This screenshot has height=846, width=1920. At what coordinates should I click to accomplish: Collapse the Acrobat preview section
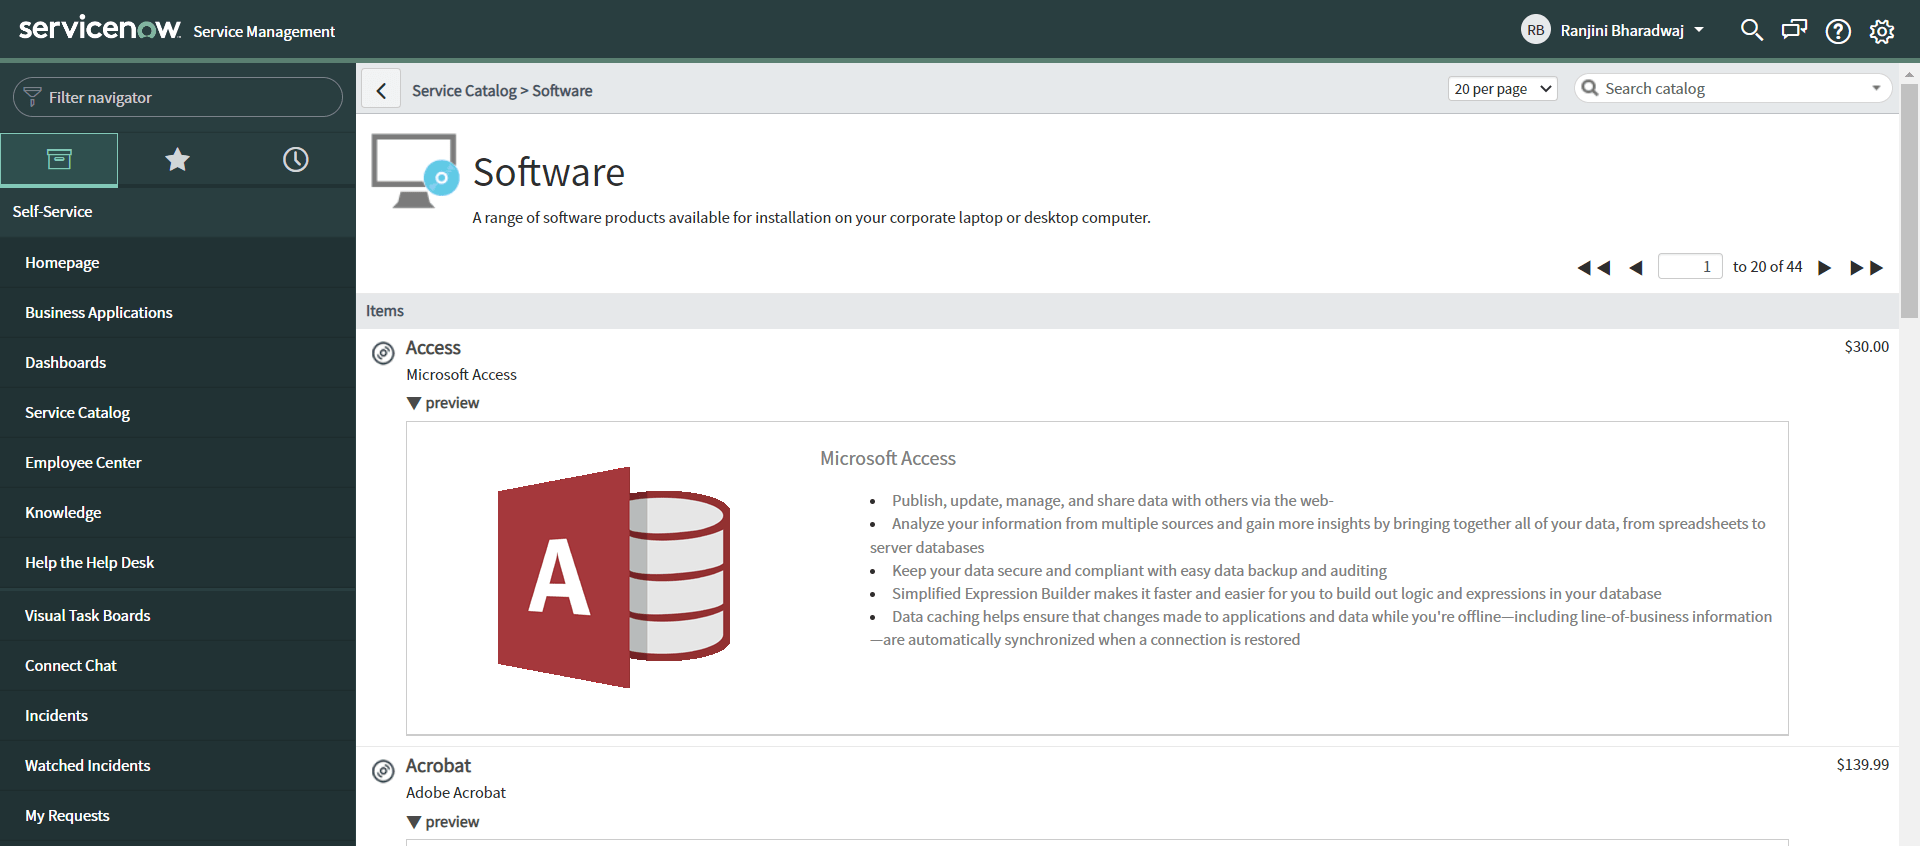(443, 822)
